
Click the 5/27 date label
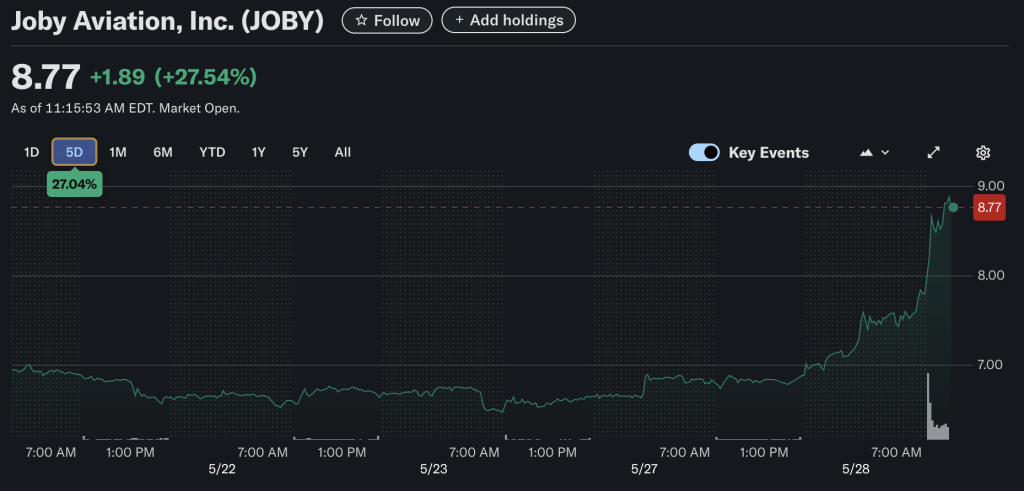pyautogui.click(x=645, y=469)
